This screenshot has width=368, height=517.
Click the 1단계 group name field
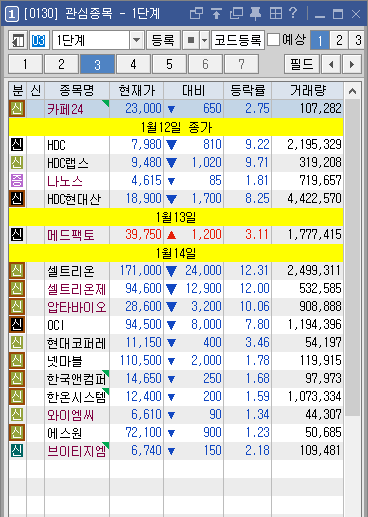91,40
